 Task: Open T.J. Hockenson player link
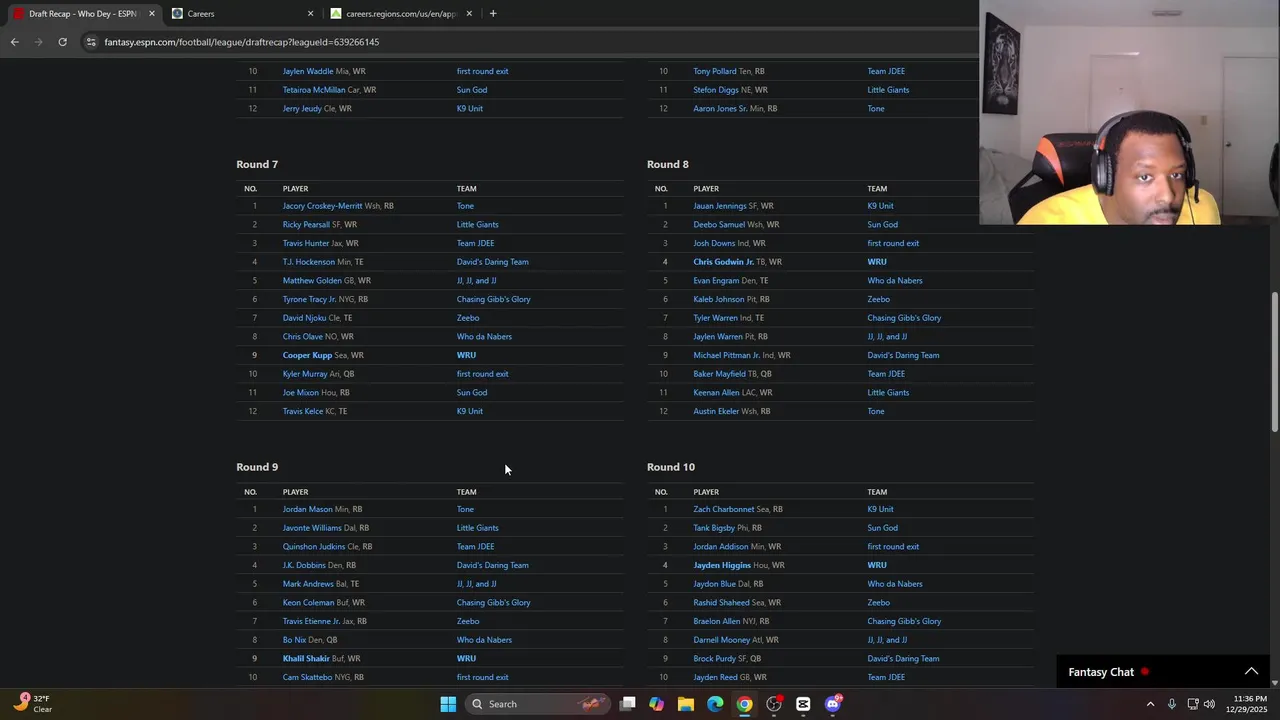click(309, 262)
